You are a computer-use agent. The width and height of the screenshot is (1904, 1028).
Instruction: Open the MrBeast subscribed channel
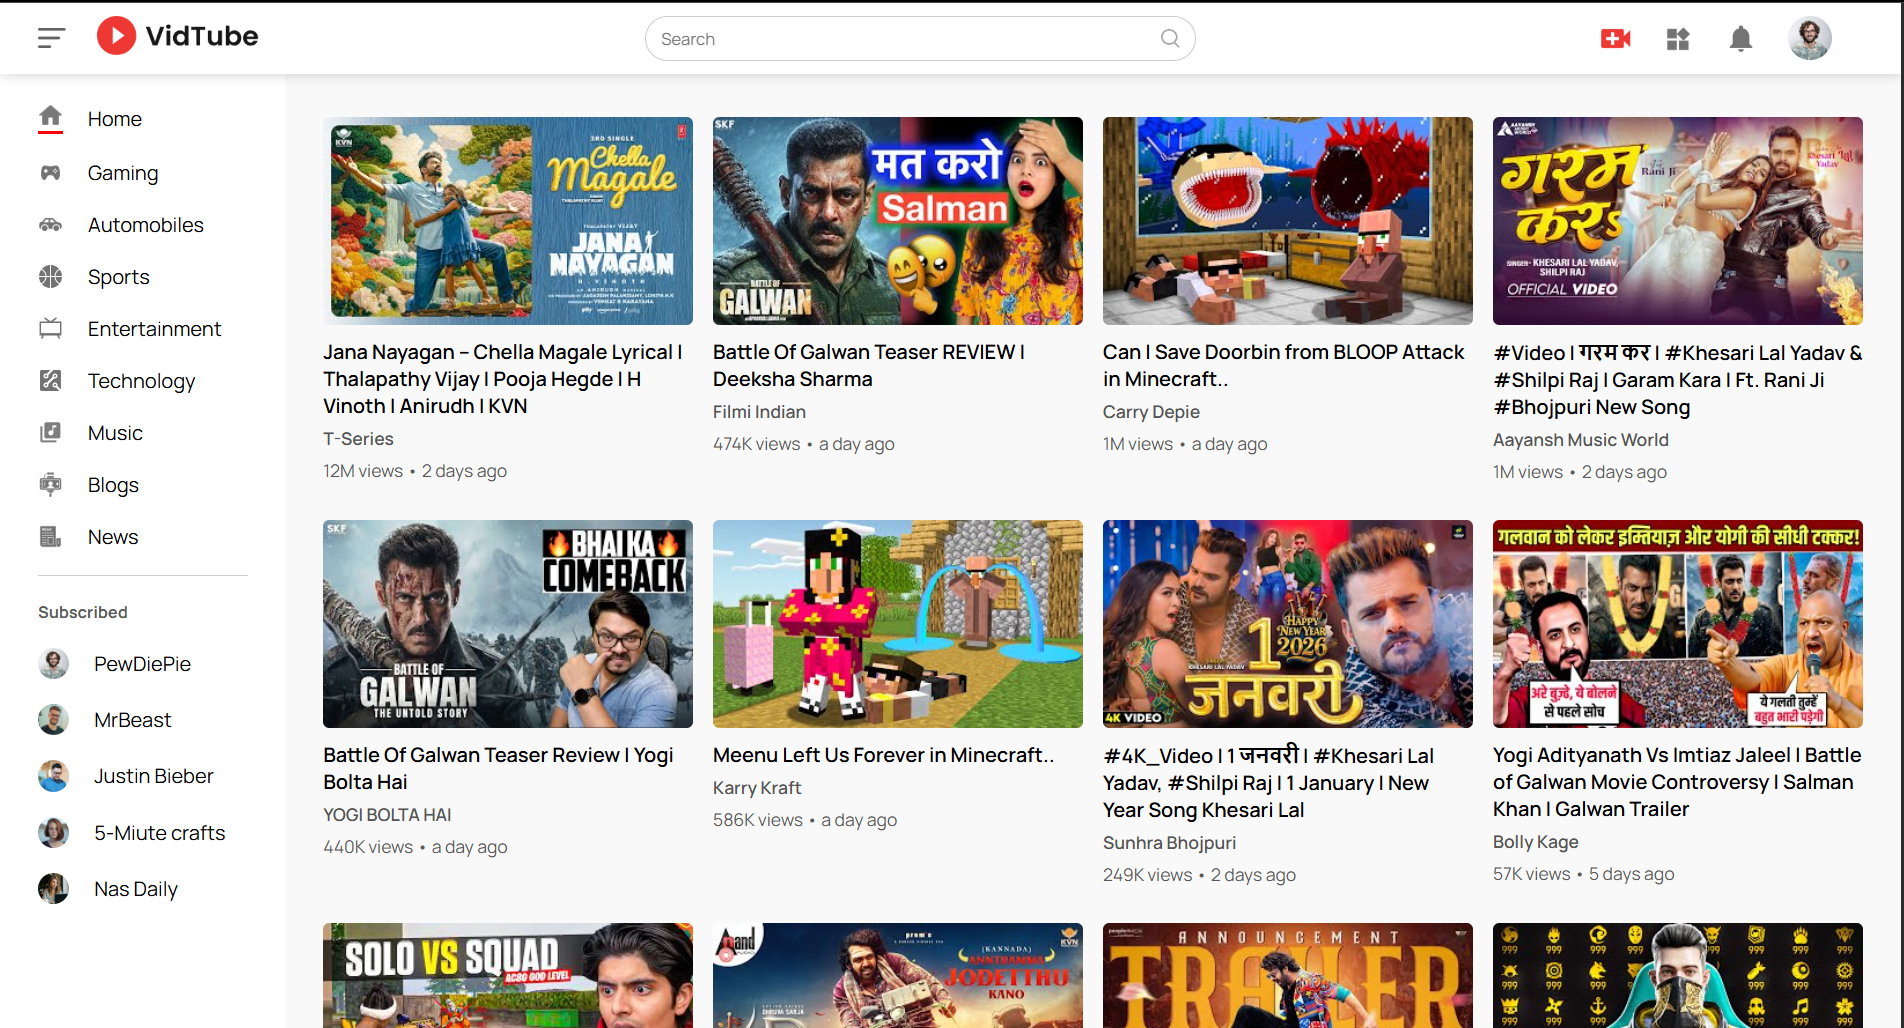pos(132,720)
